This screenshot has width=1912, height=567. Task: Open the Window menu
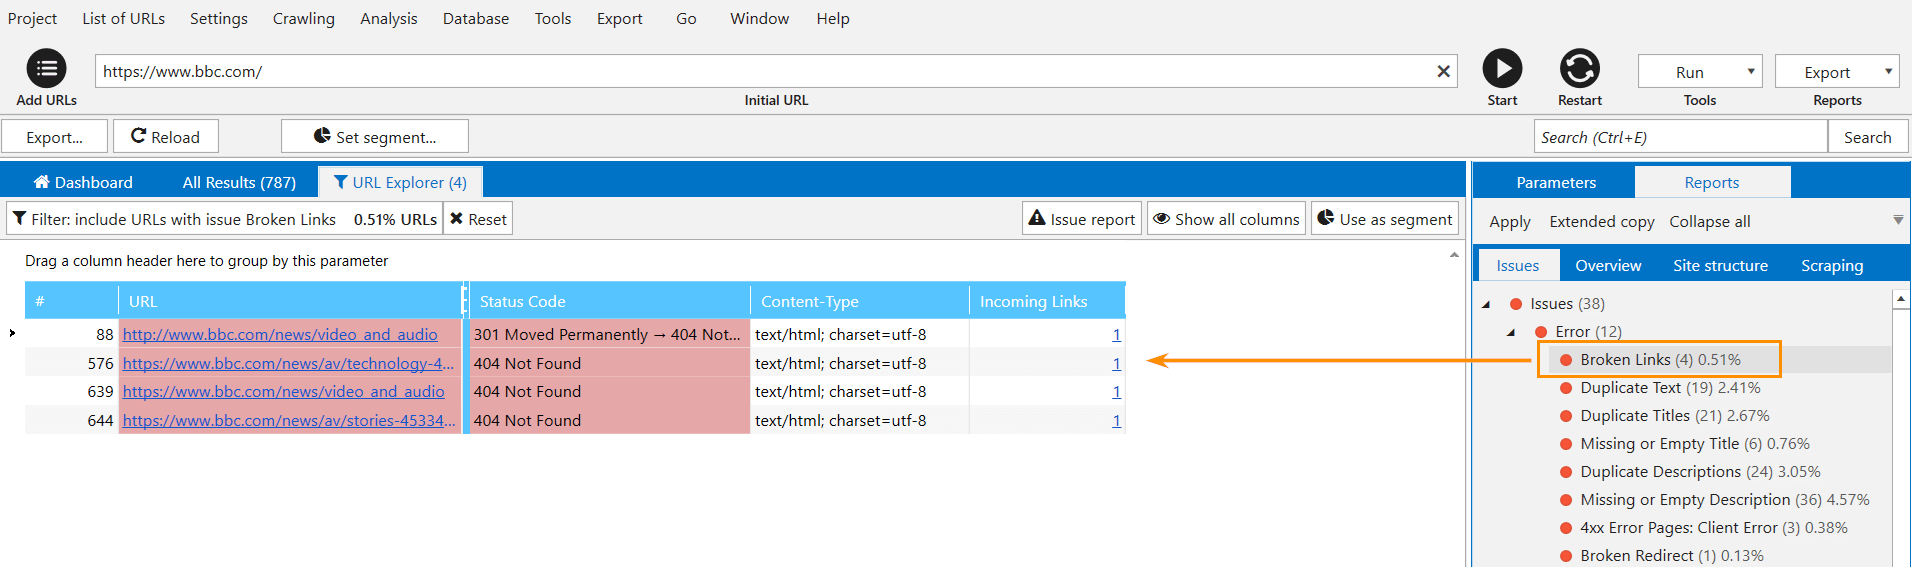click(760, 18)
